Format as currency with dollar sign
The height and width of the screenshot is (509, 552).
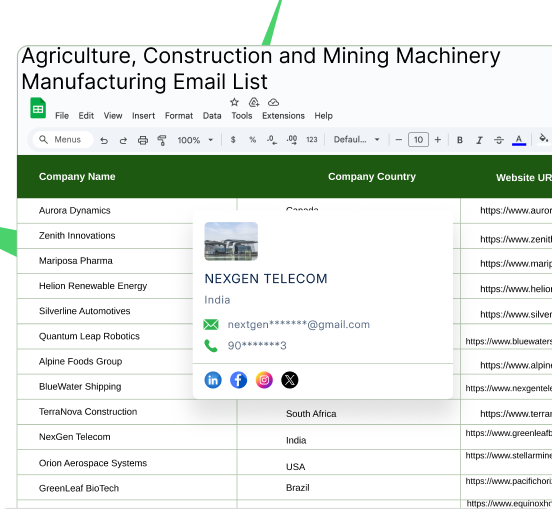233,140
